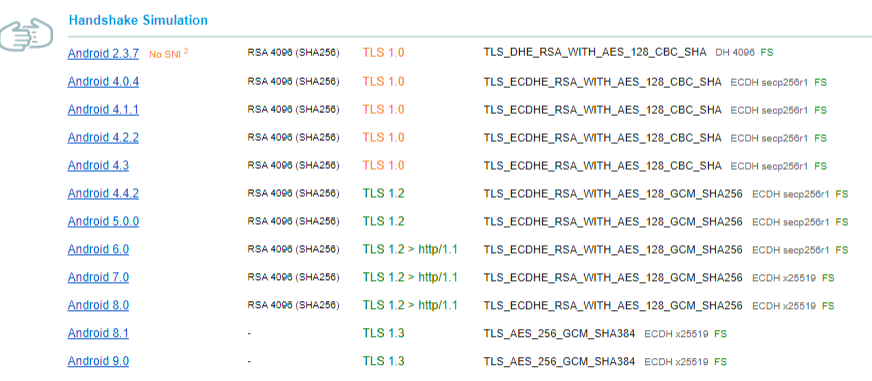The height and width of the screenshot is (381, 872).
Task: Click the FS label in Android 6.0 row
Action: pyautogui.click(x=842, y=250)
